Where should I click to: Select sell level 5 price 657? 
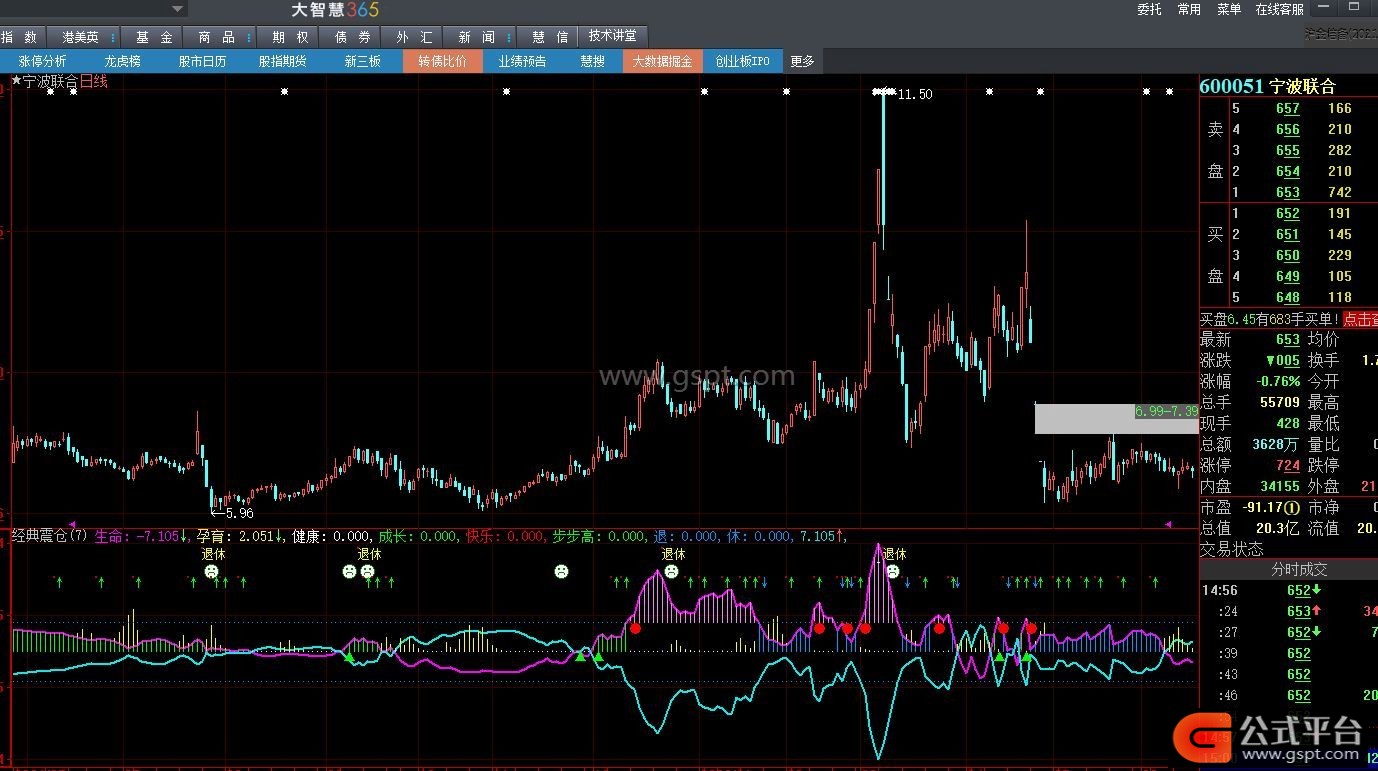[1288, 108]
